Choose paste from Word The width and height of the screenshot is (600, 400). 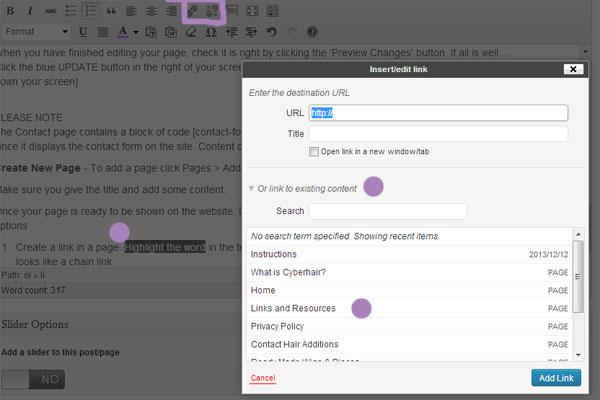tap(171, 32)
